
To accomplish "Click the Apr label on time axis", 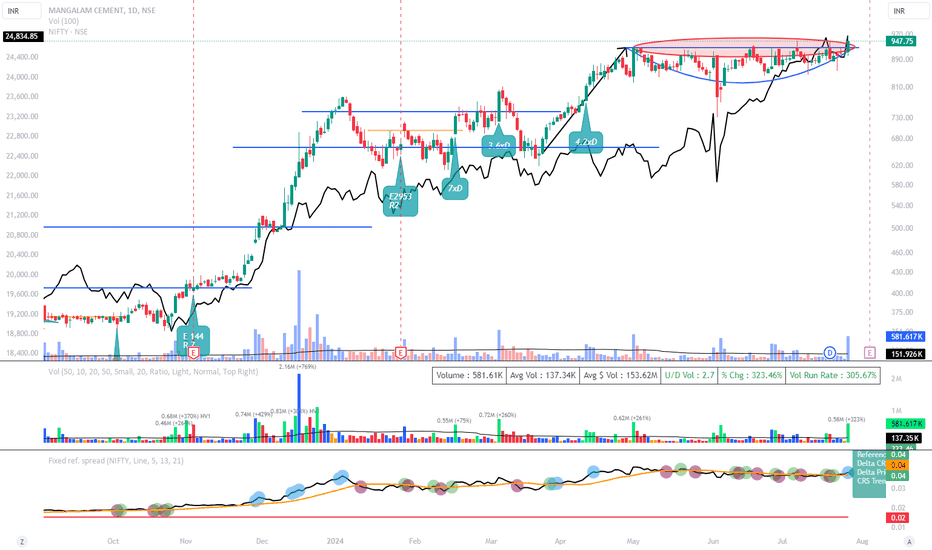I will [560, 541].
